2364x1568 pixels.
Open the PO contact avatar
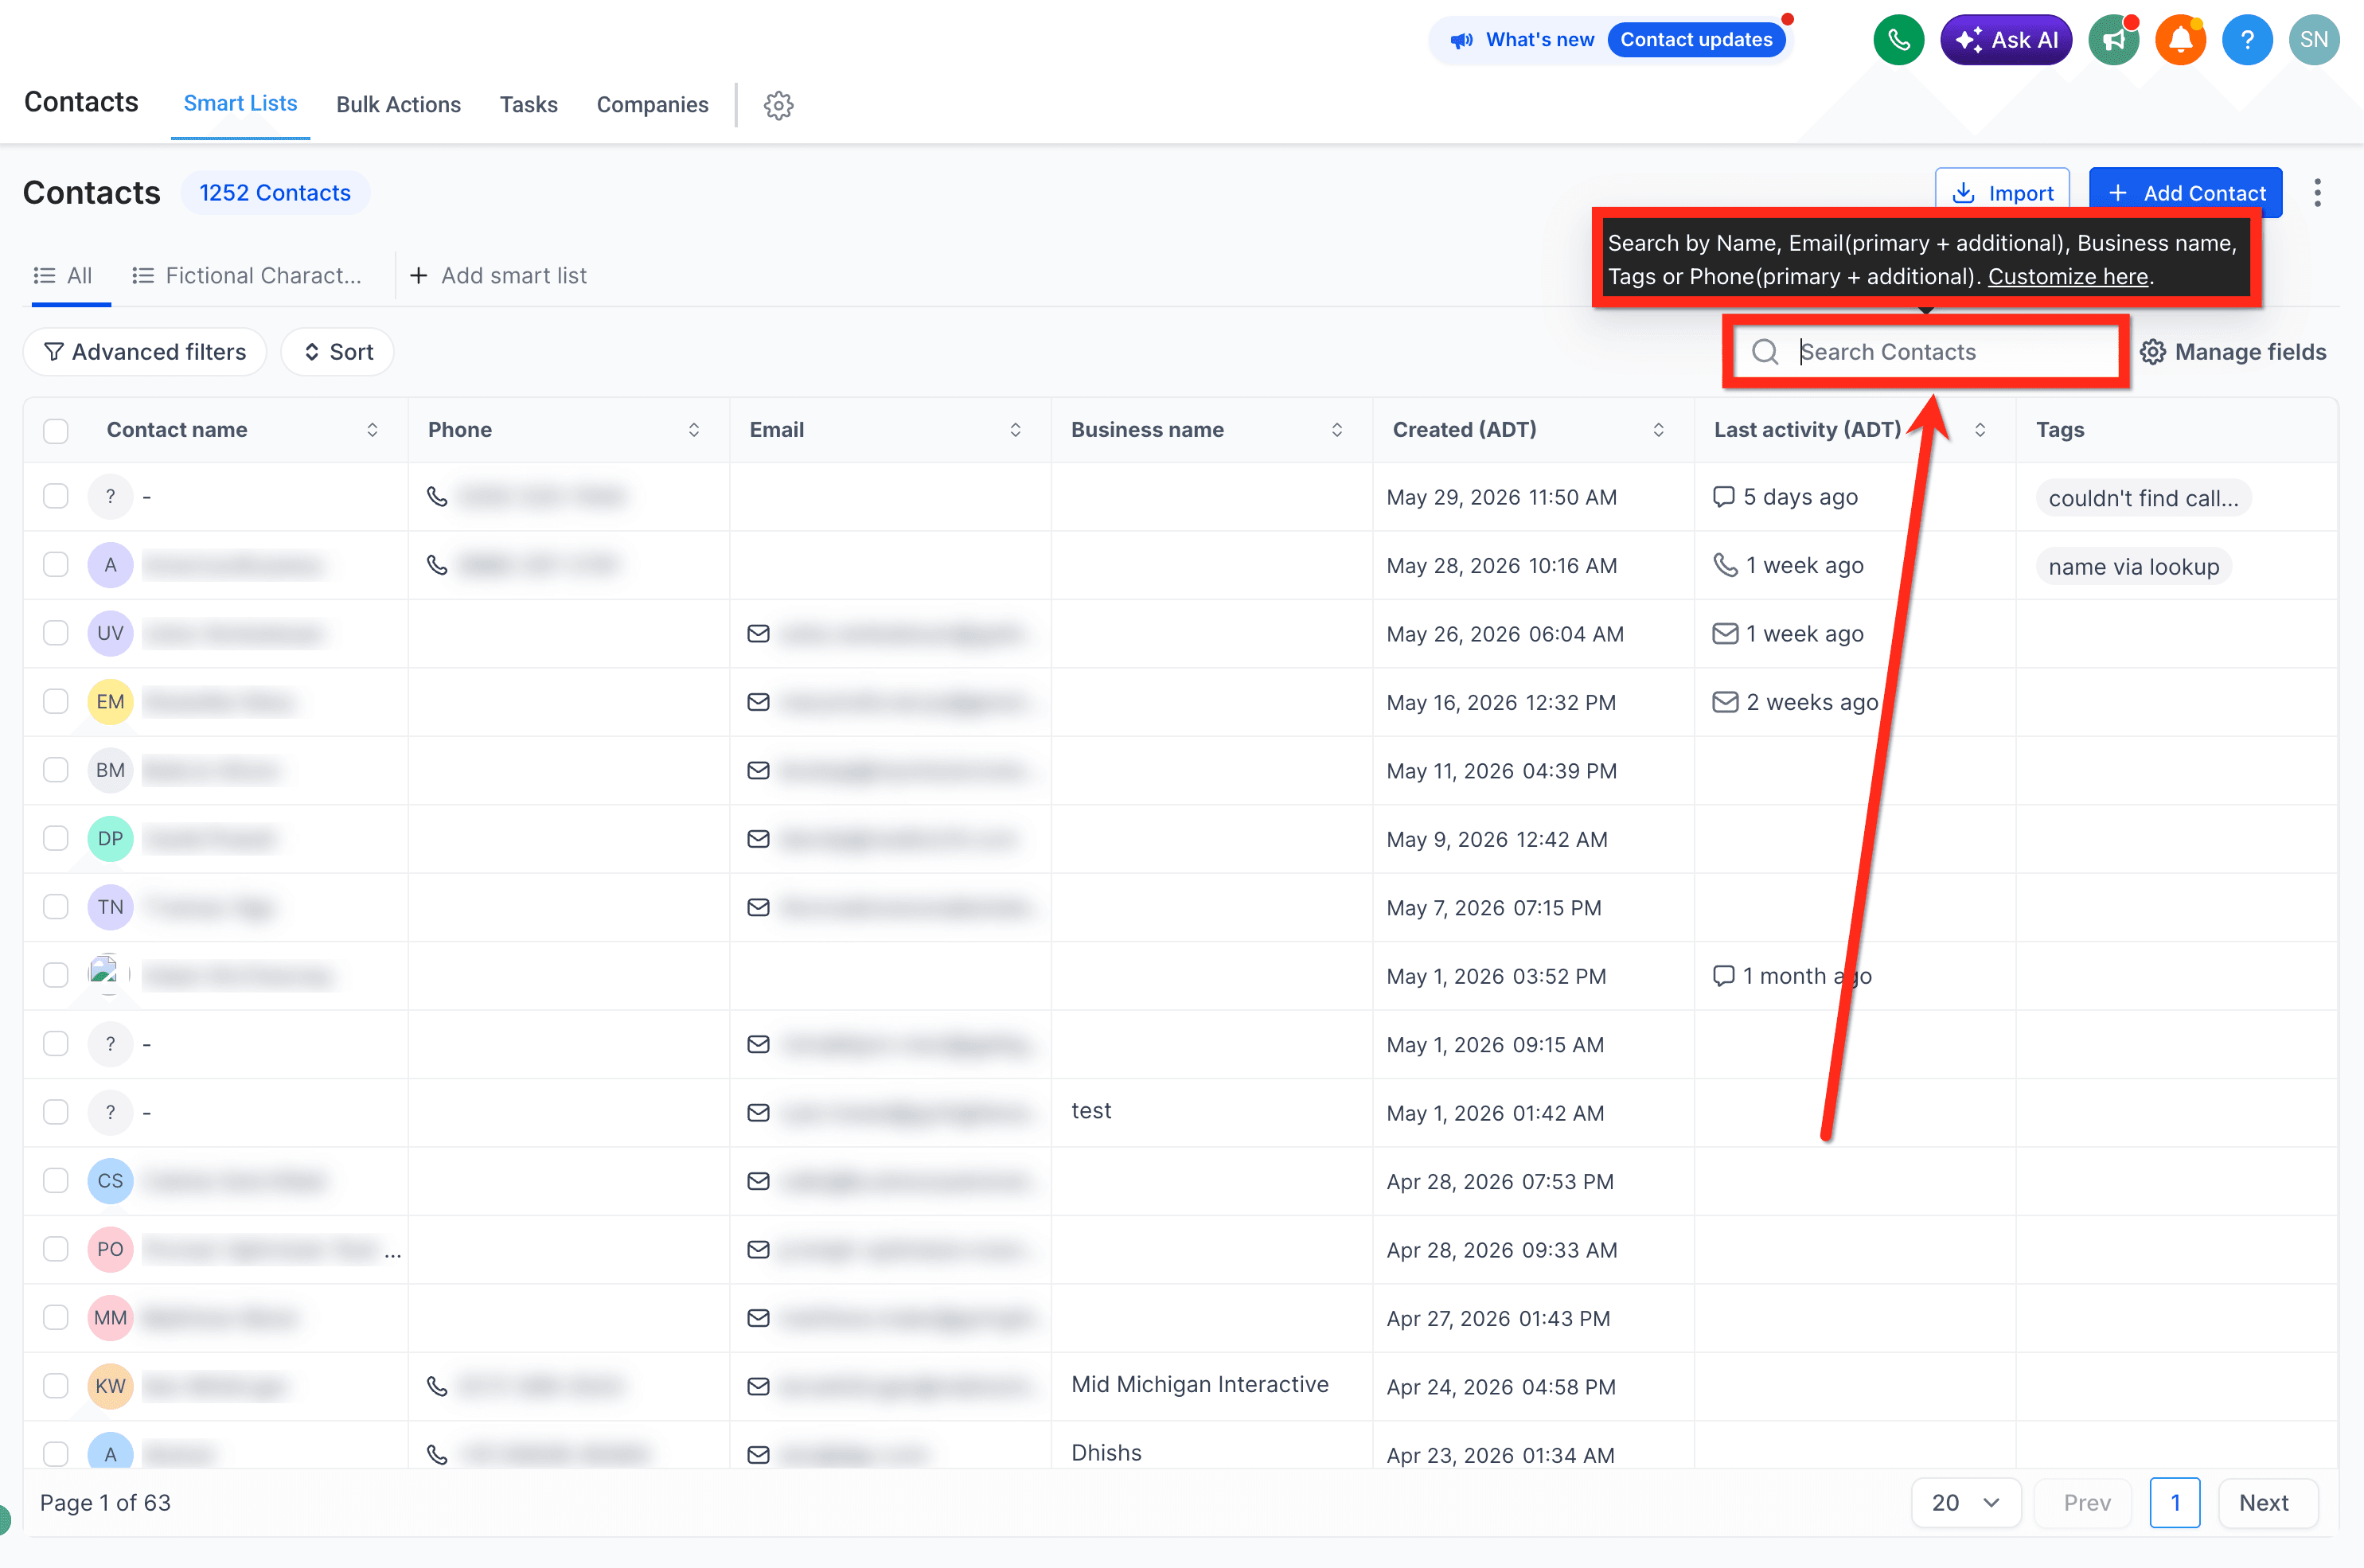pos(110,1249)
